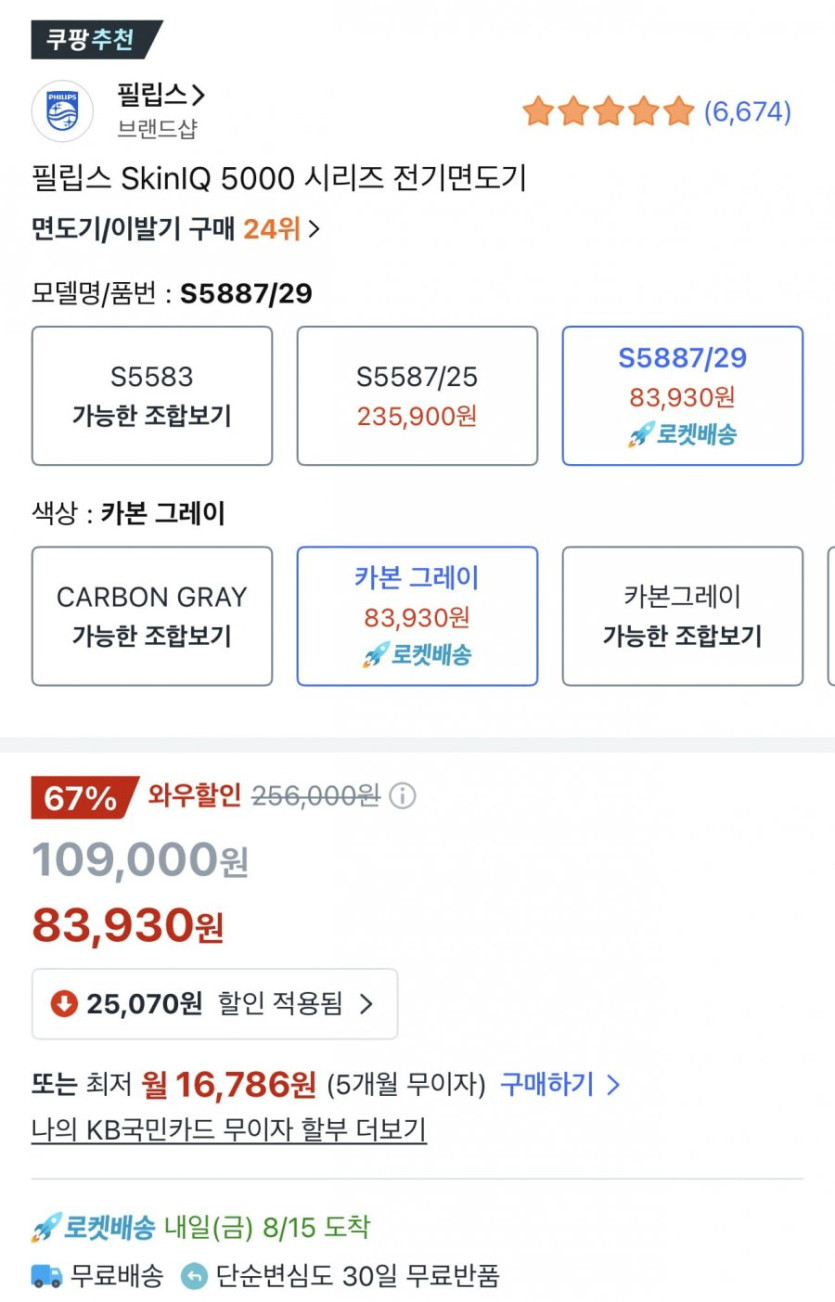Select model option S5583
Image resolution: width=835 pixels, height=1302 pixels.
[152, 396]
